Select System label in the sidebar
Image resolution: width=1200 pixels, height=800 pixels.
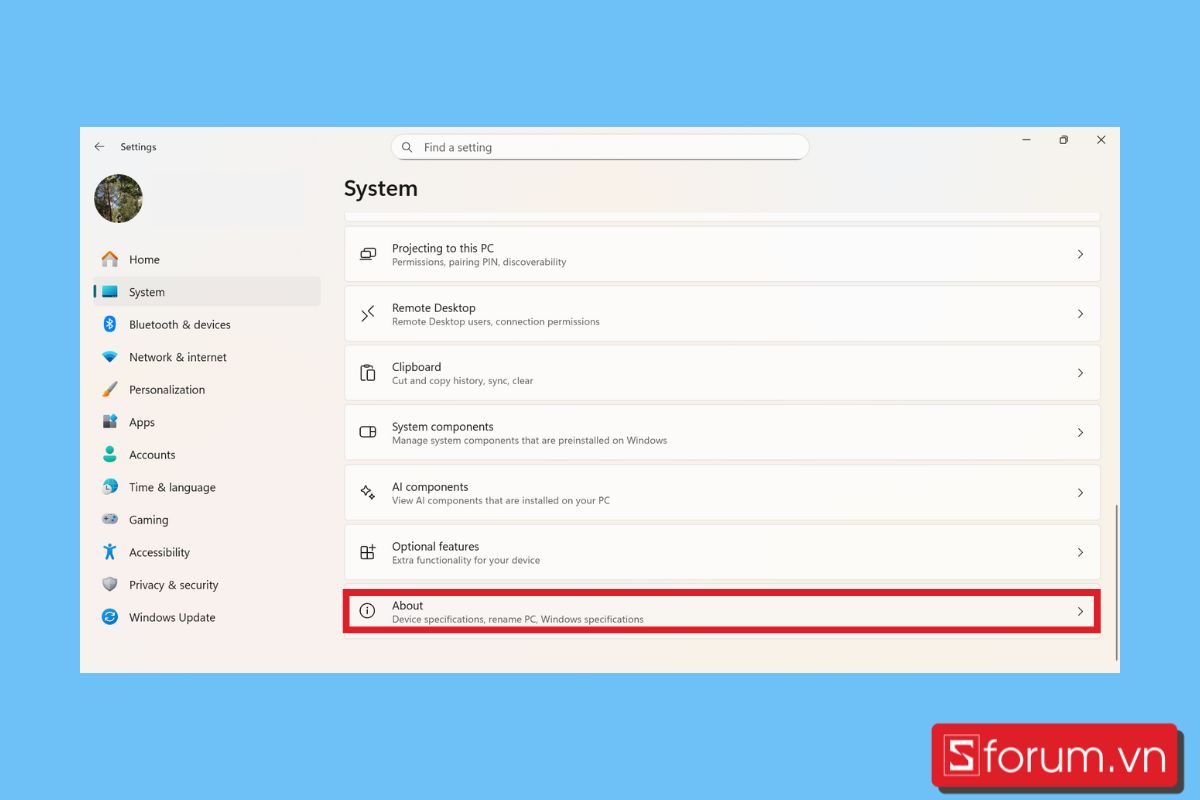coord(147,292)
